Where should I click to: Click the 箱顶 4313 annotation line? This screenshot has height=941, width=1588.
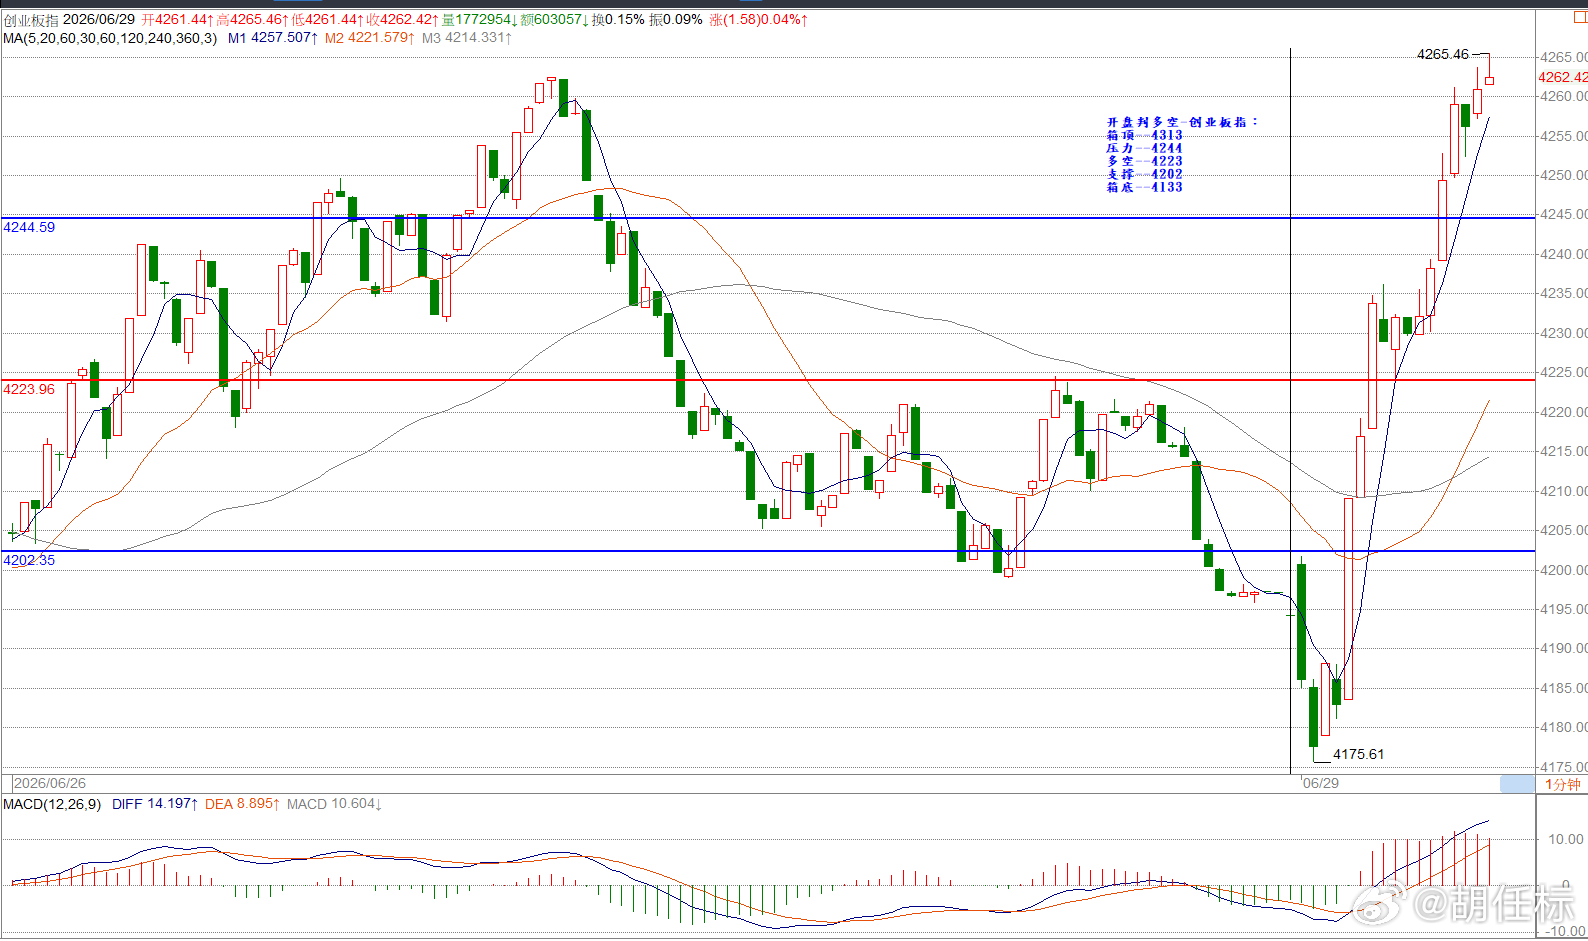point(1144,135)
